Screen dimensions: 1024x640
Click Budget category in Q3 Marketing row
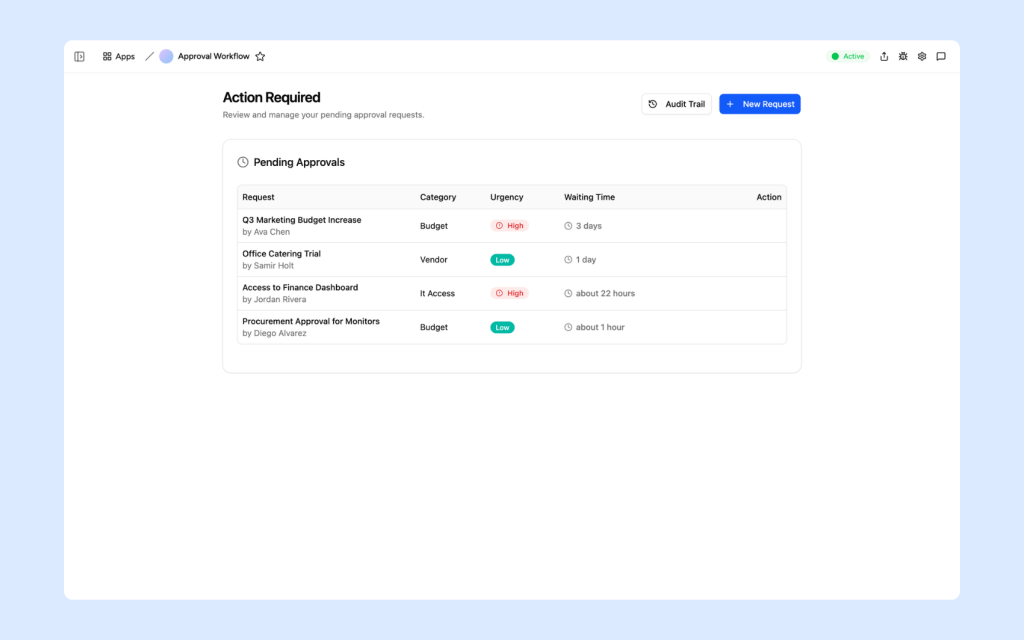click(434, 226)
